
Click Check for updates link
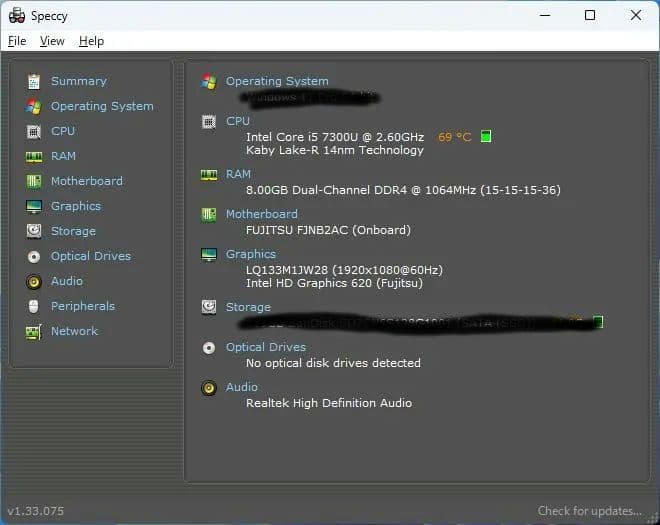pyautogui.click(x=590, y=511)
